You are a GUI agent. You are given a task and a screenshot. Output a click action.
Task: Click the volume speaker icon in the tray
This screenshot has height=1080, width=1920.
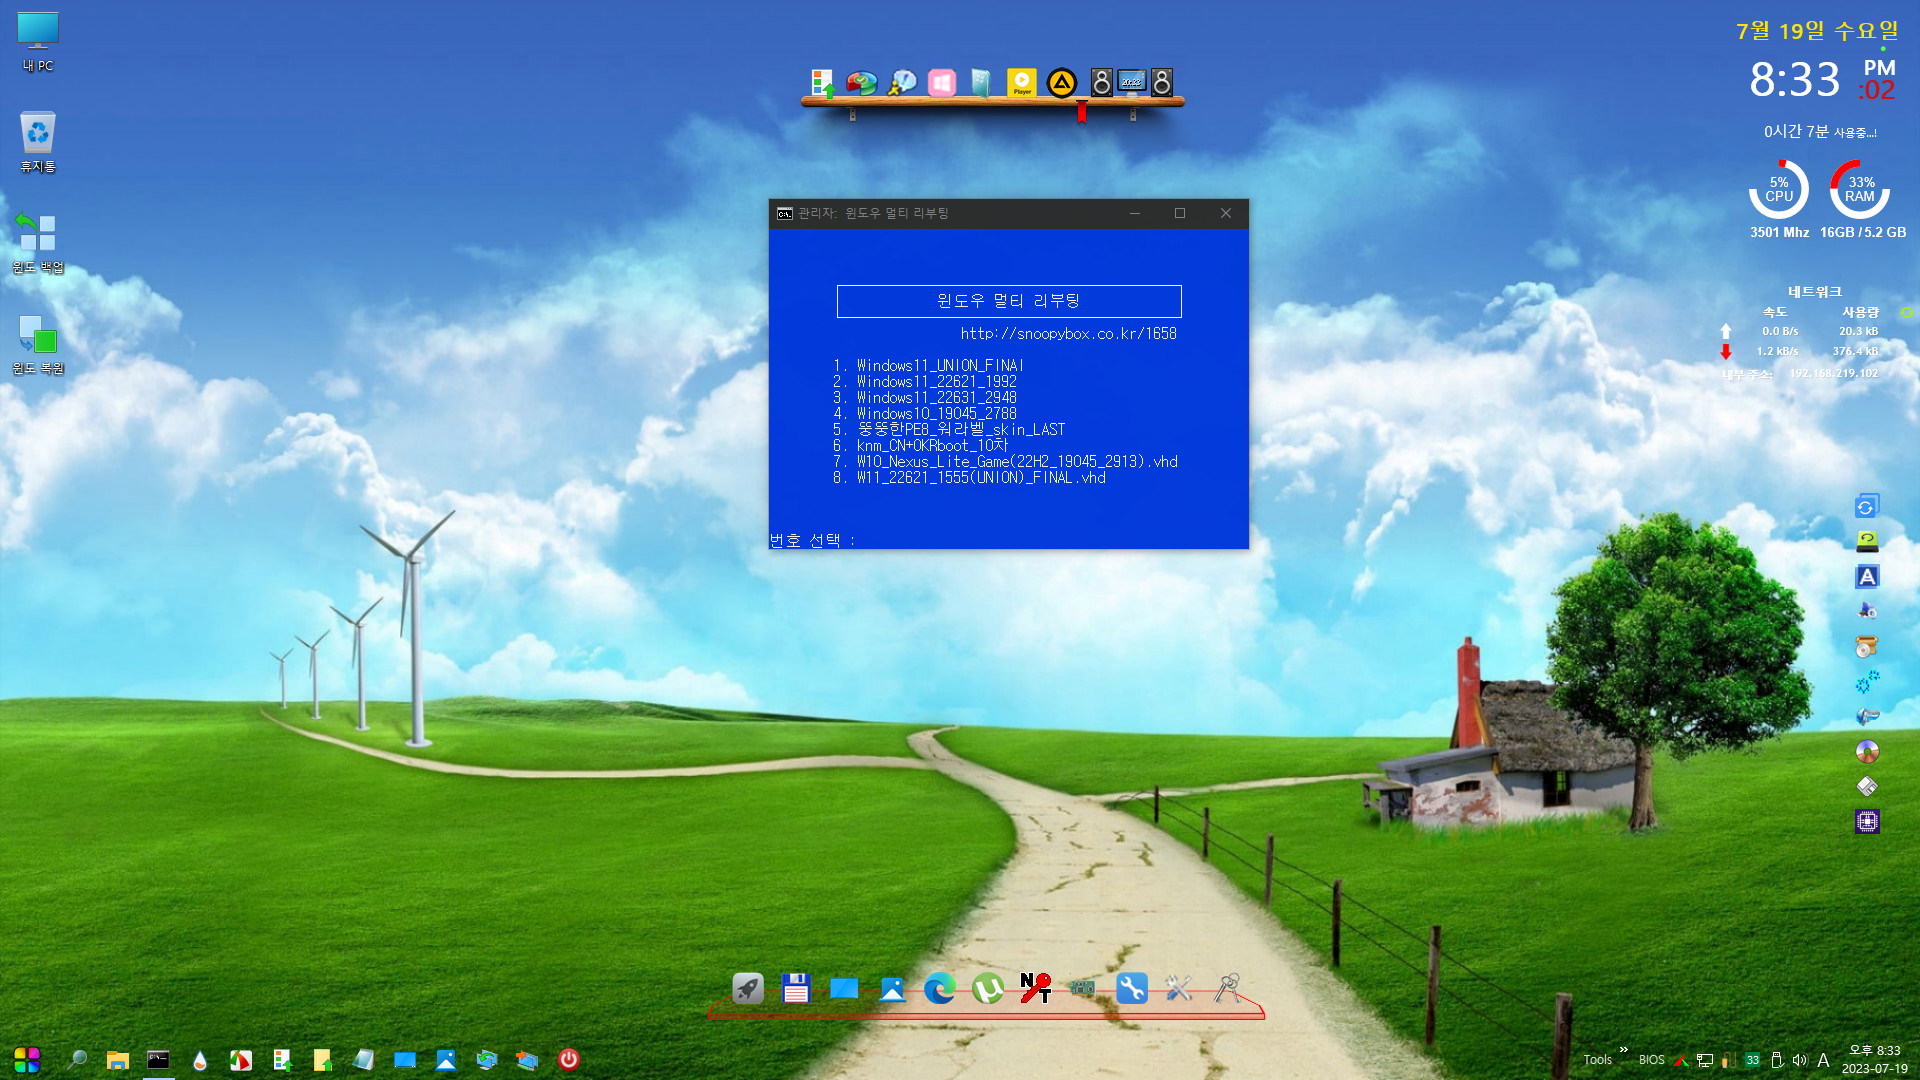tap(1800, 1060)
